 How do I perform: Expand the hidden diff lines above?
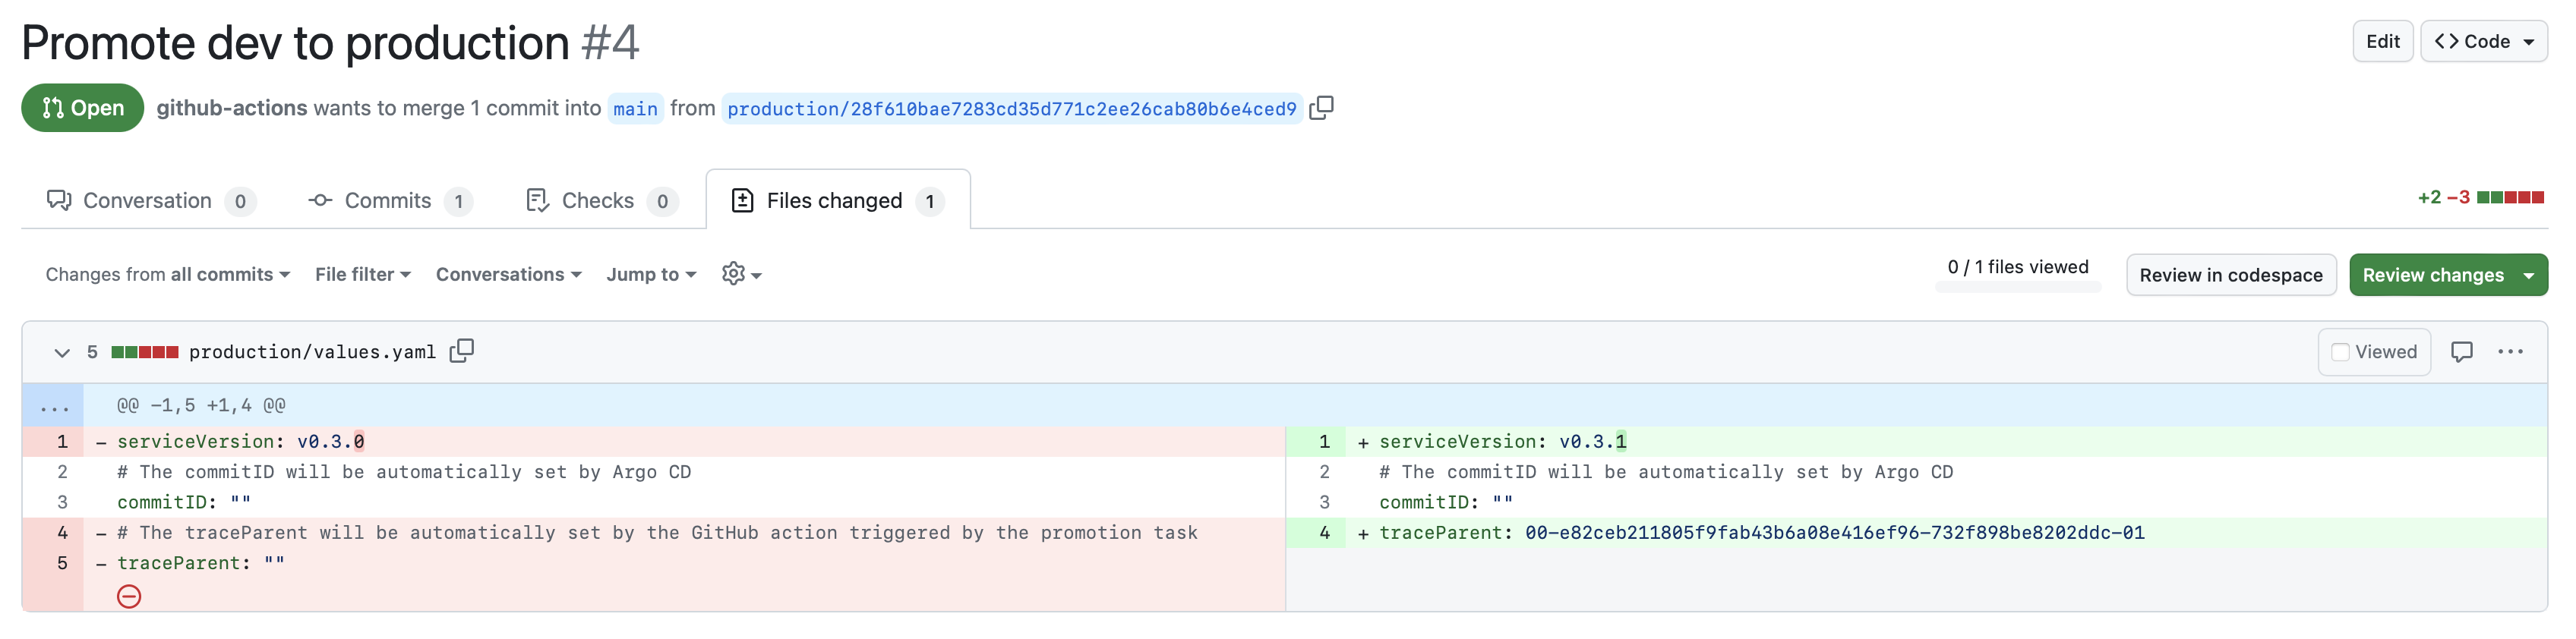click(x=54, y=406)
